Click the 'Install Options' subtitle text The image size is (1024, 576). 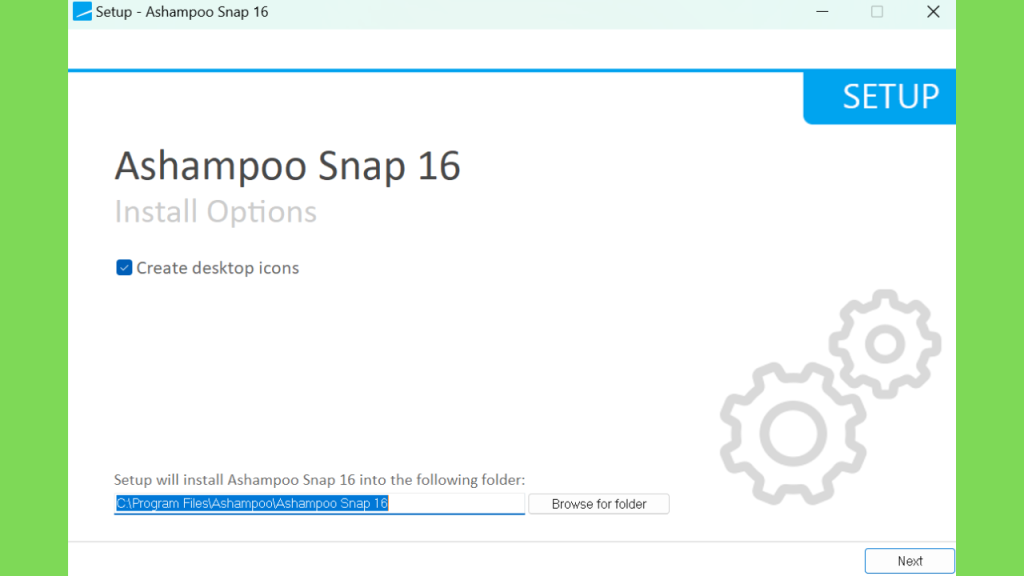click(216, 212)
